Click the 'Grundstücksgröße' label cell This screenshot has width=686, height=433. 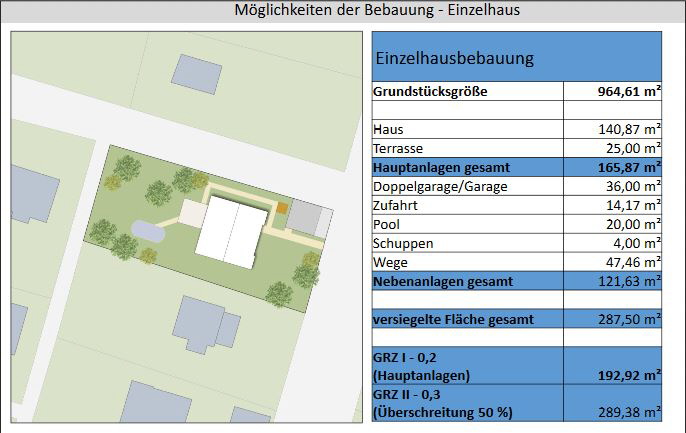pos(468,91)
